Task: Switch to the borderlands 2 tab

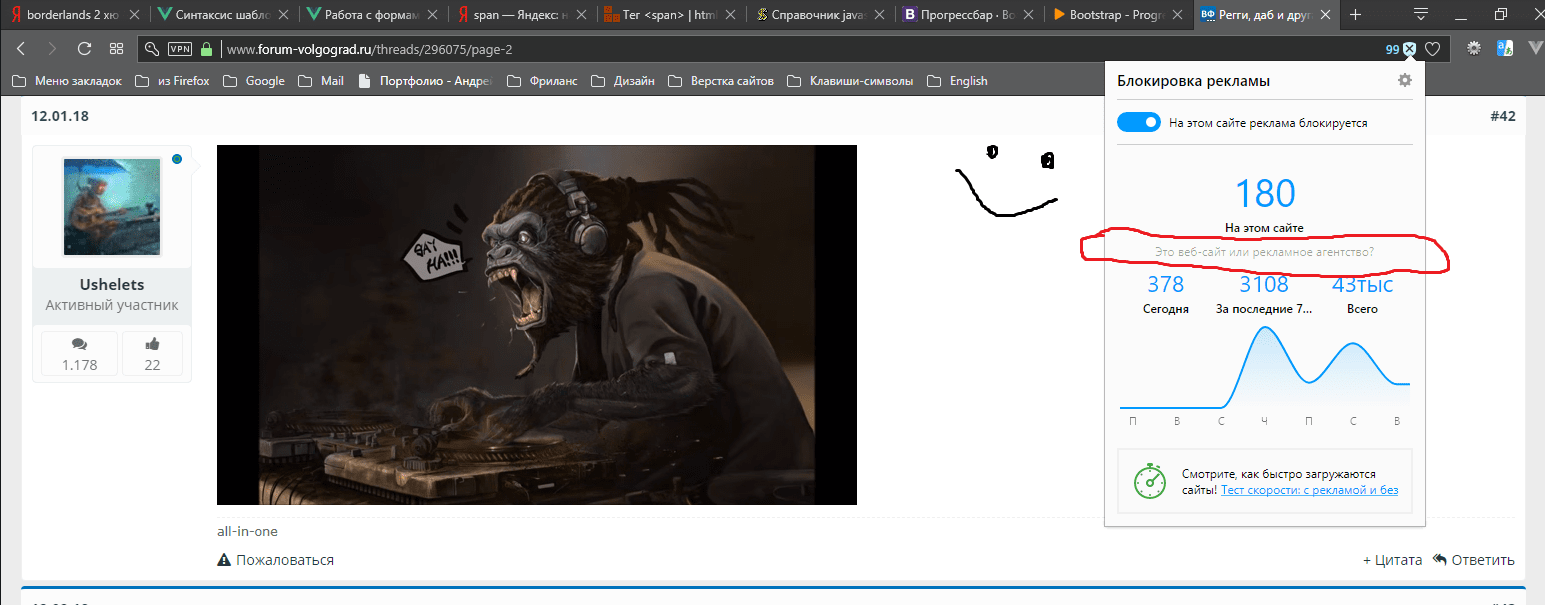Action: 75,15
